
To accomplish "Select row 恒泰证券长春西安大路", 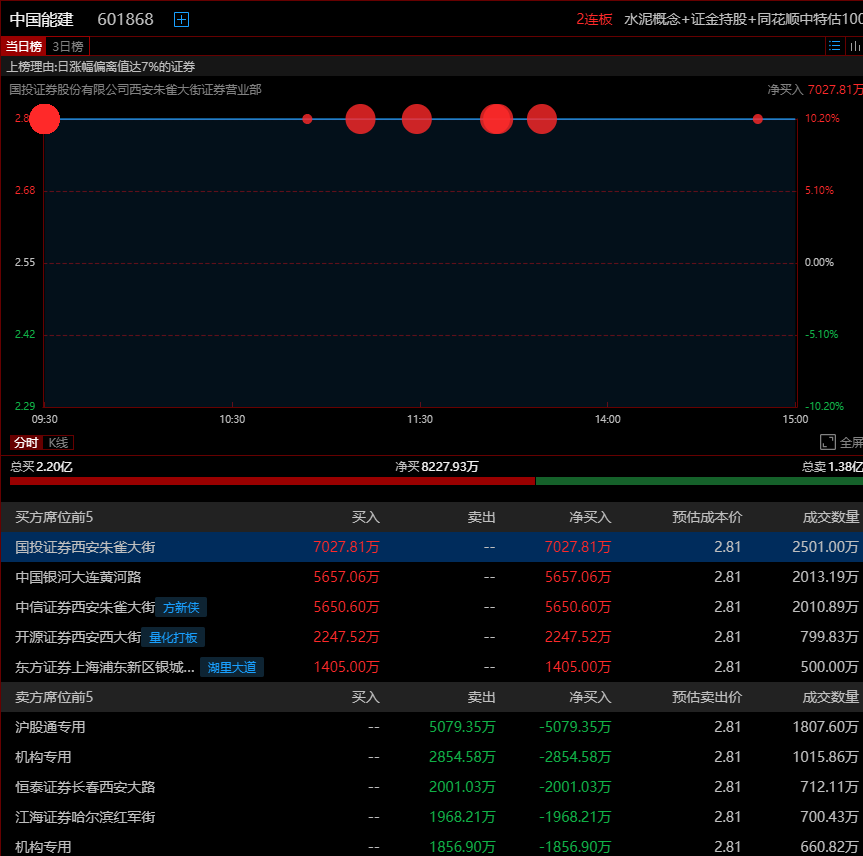I will pyautogui.click(x=432, y=787).
